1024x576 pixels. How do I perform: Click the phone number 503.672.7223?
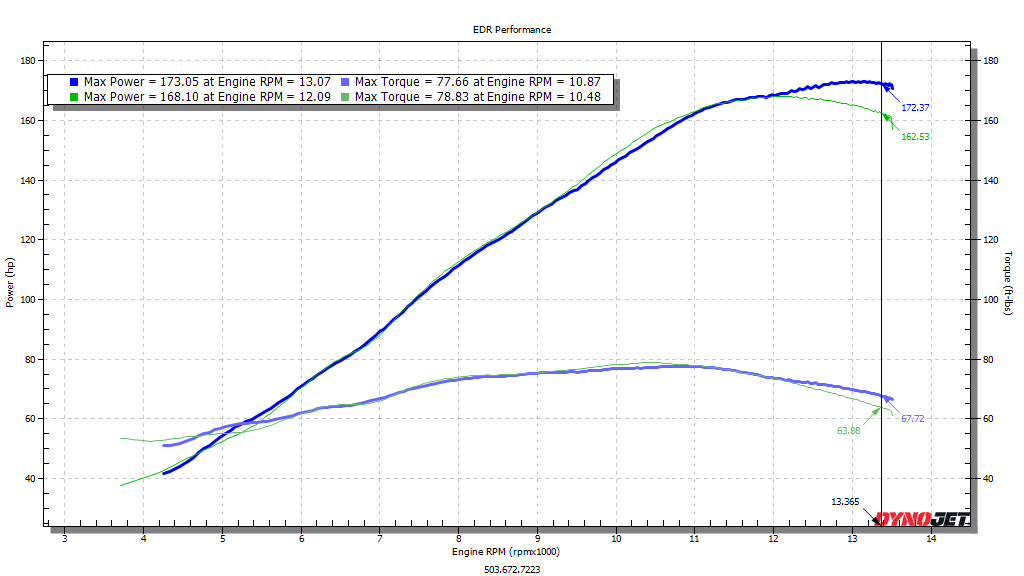(x=512, y=569)
